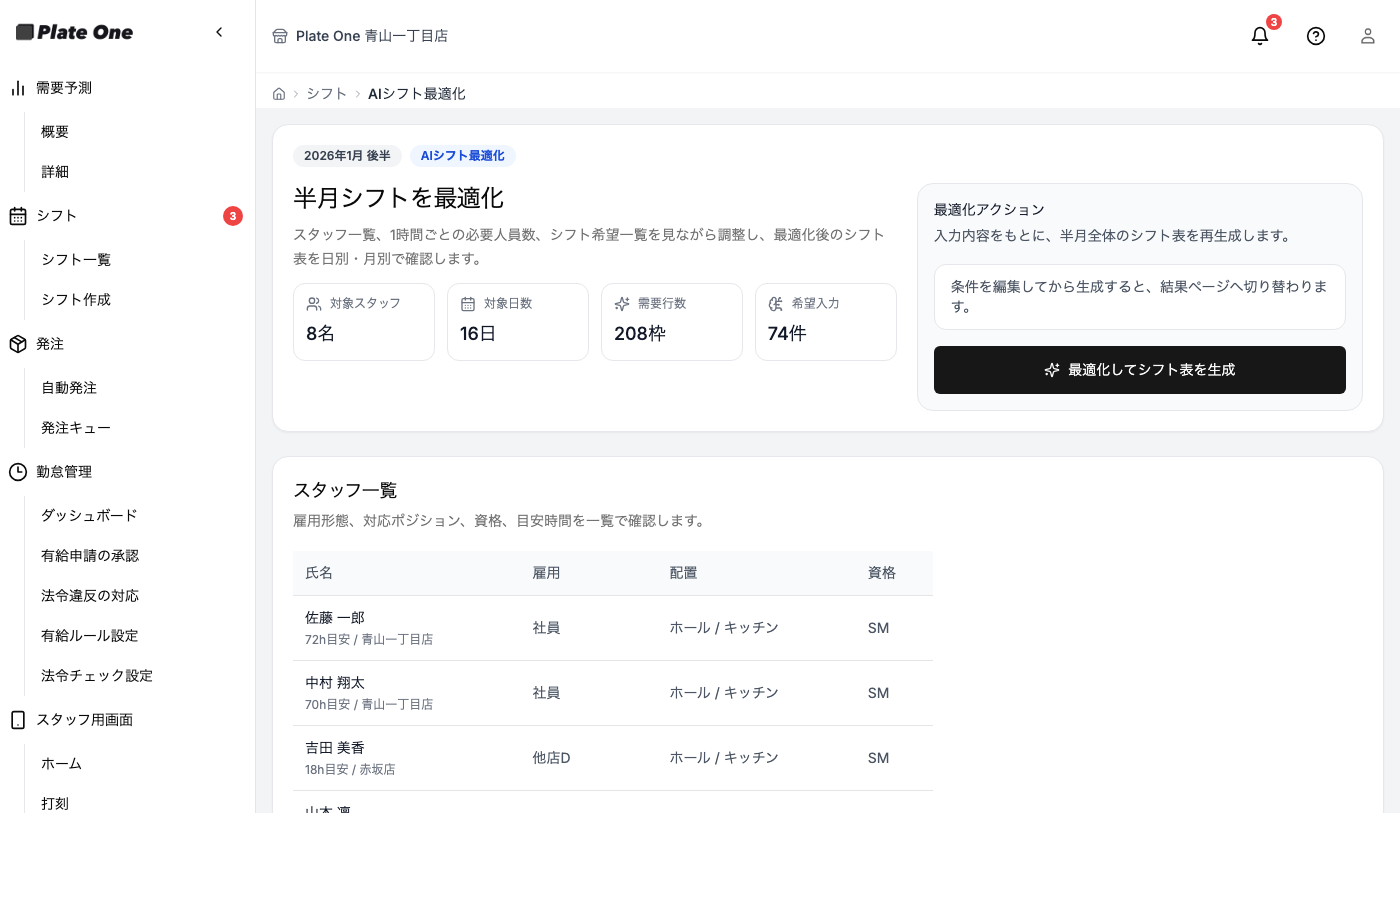1400x900 pixels.
Task: Open 法令チェック設定 in sidebar
Action: point(97,676)
